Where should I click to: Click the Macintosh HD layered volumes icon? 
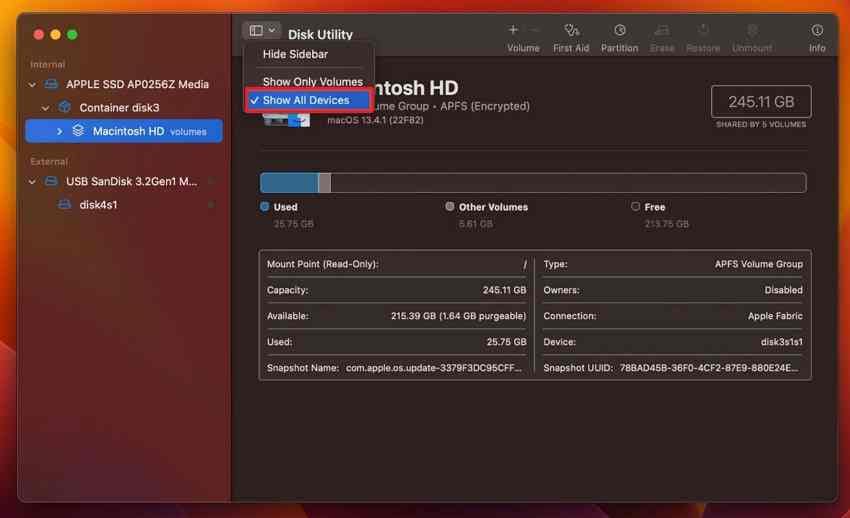click(78, 131)
